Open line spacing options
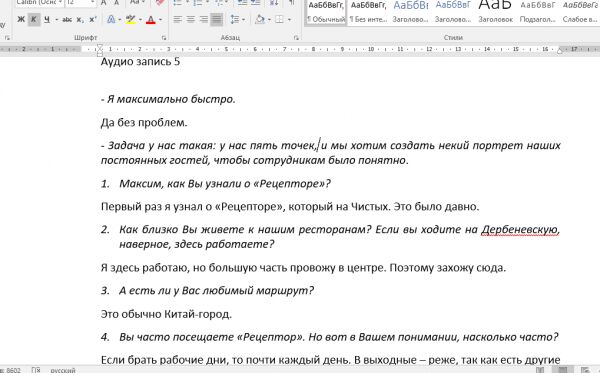600x373 pixels. [235, 19]
